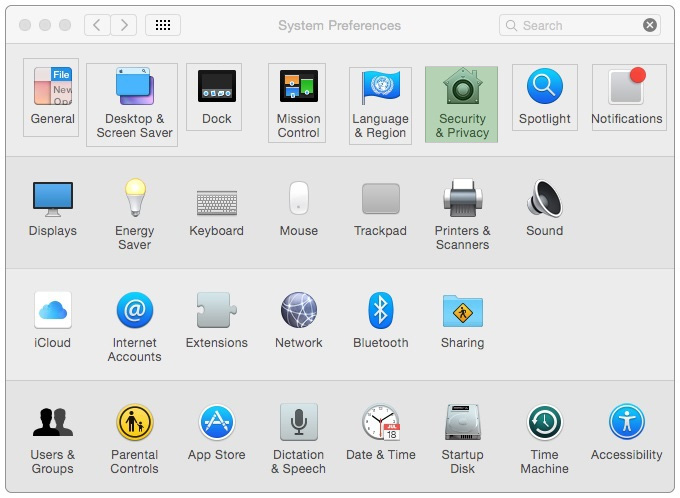Open Internet Accounts pane

134,327
